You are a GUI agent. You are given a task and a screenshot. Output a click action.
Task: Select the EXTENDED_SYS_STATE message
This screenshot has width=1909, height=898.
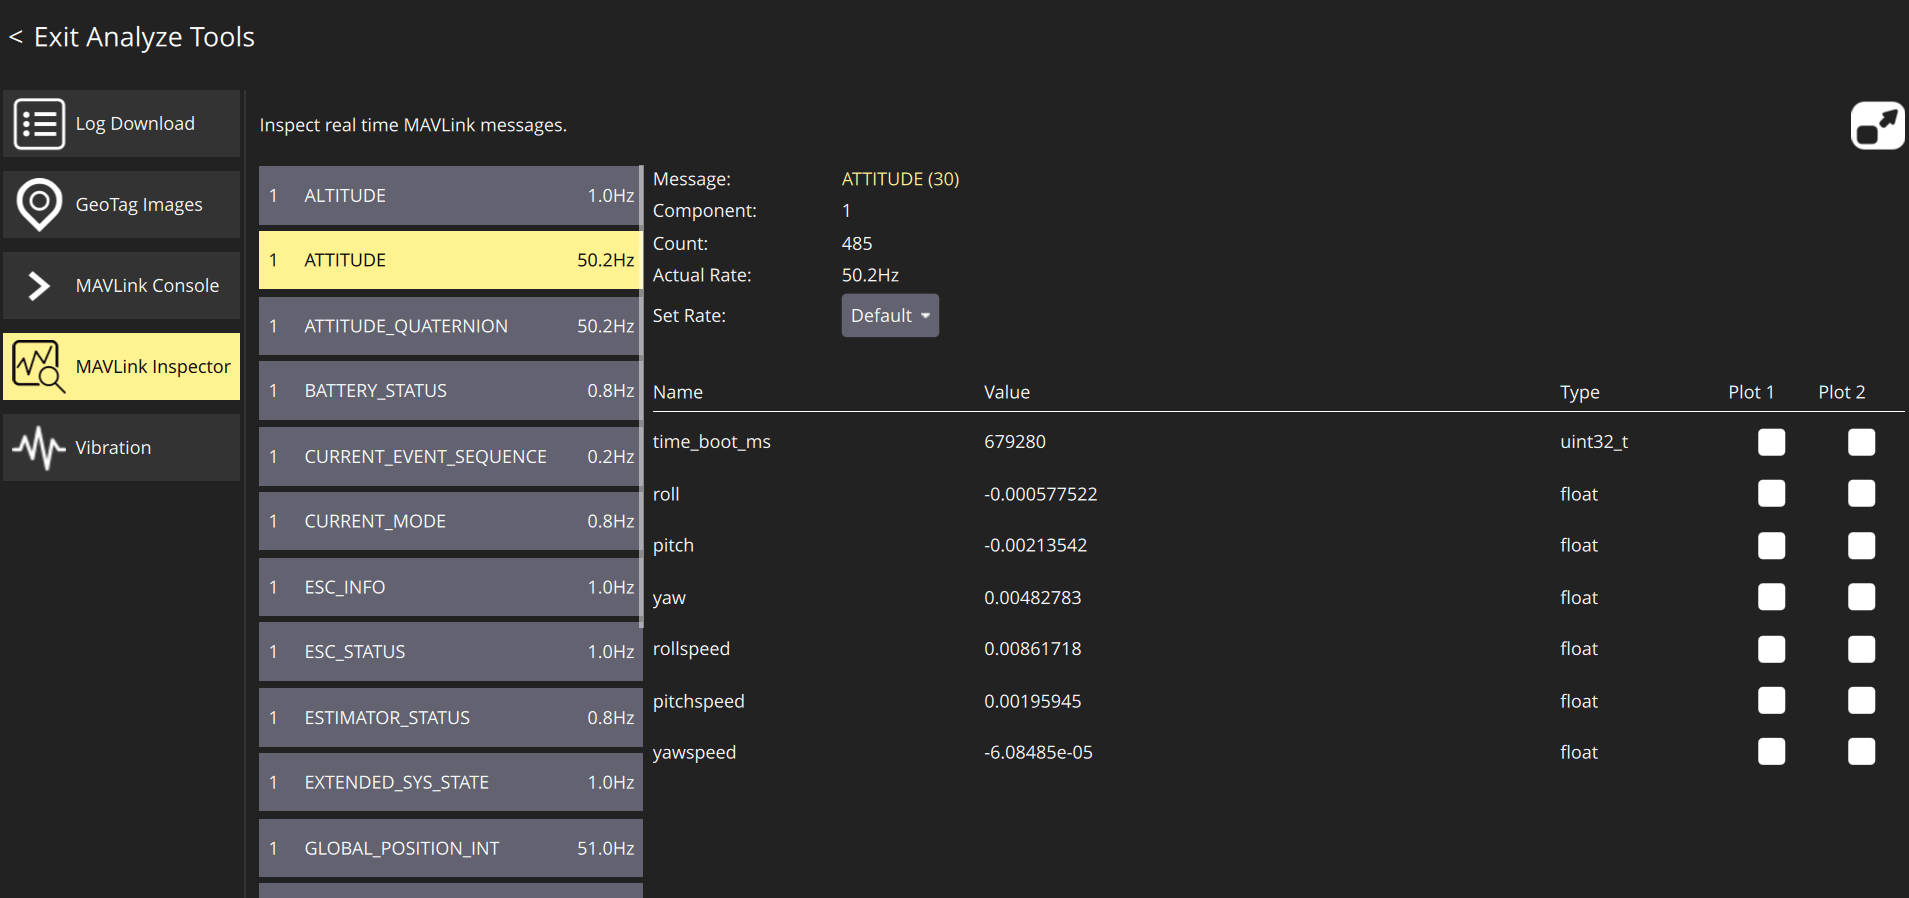[450, 783]
